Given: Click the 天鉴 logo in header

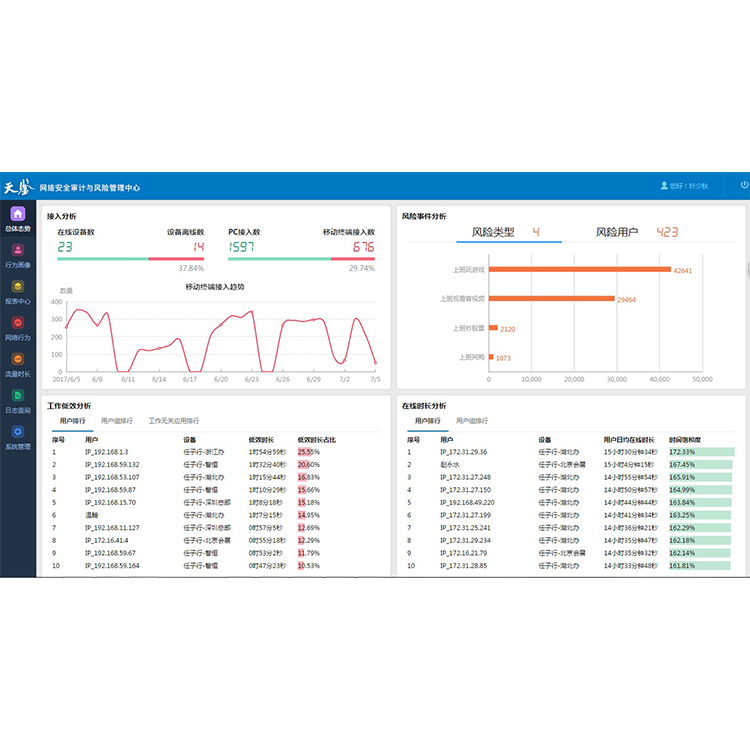Looking at the screenshot, I should click(19, 187).
